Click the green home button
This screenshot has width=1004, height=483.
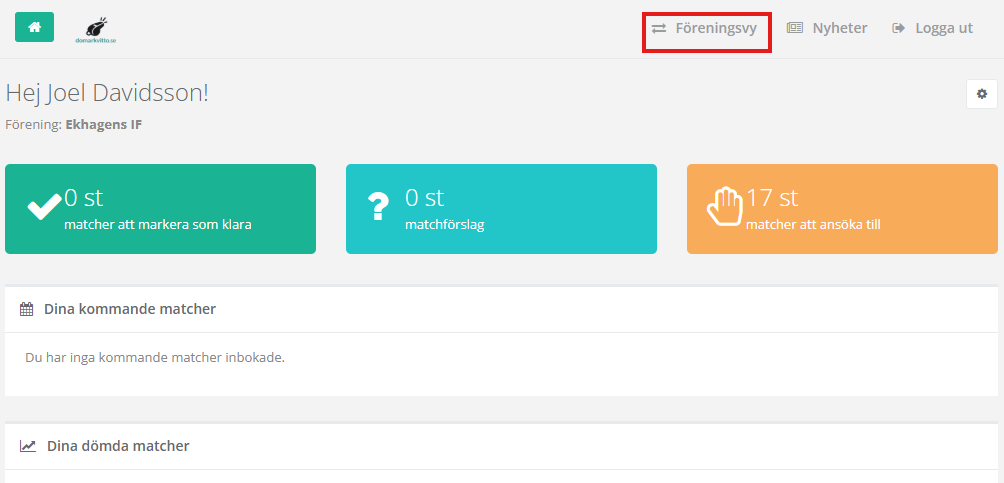coord(35,27)
